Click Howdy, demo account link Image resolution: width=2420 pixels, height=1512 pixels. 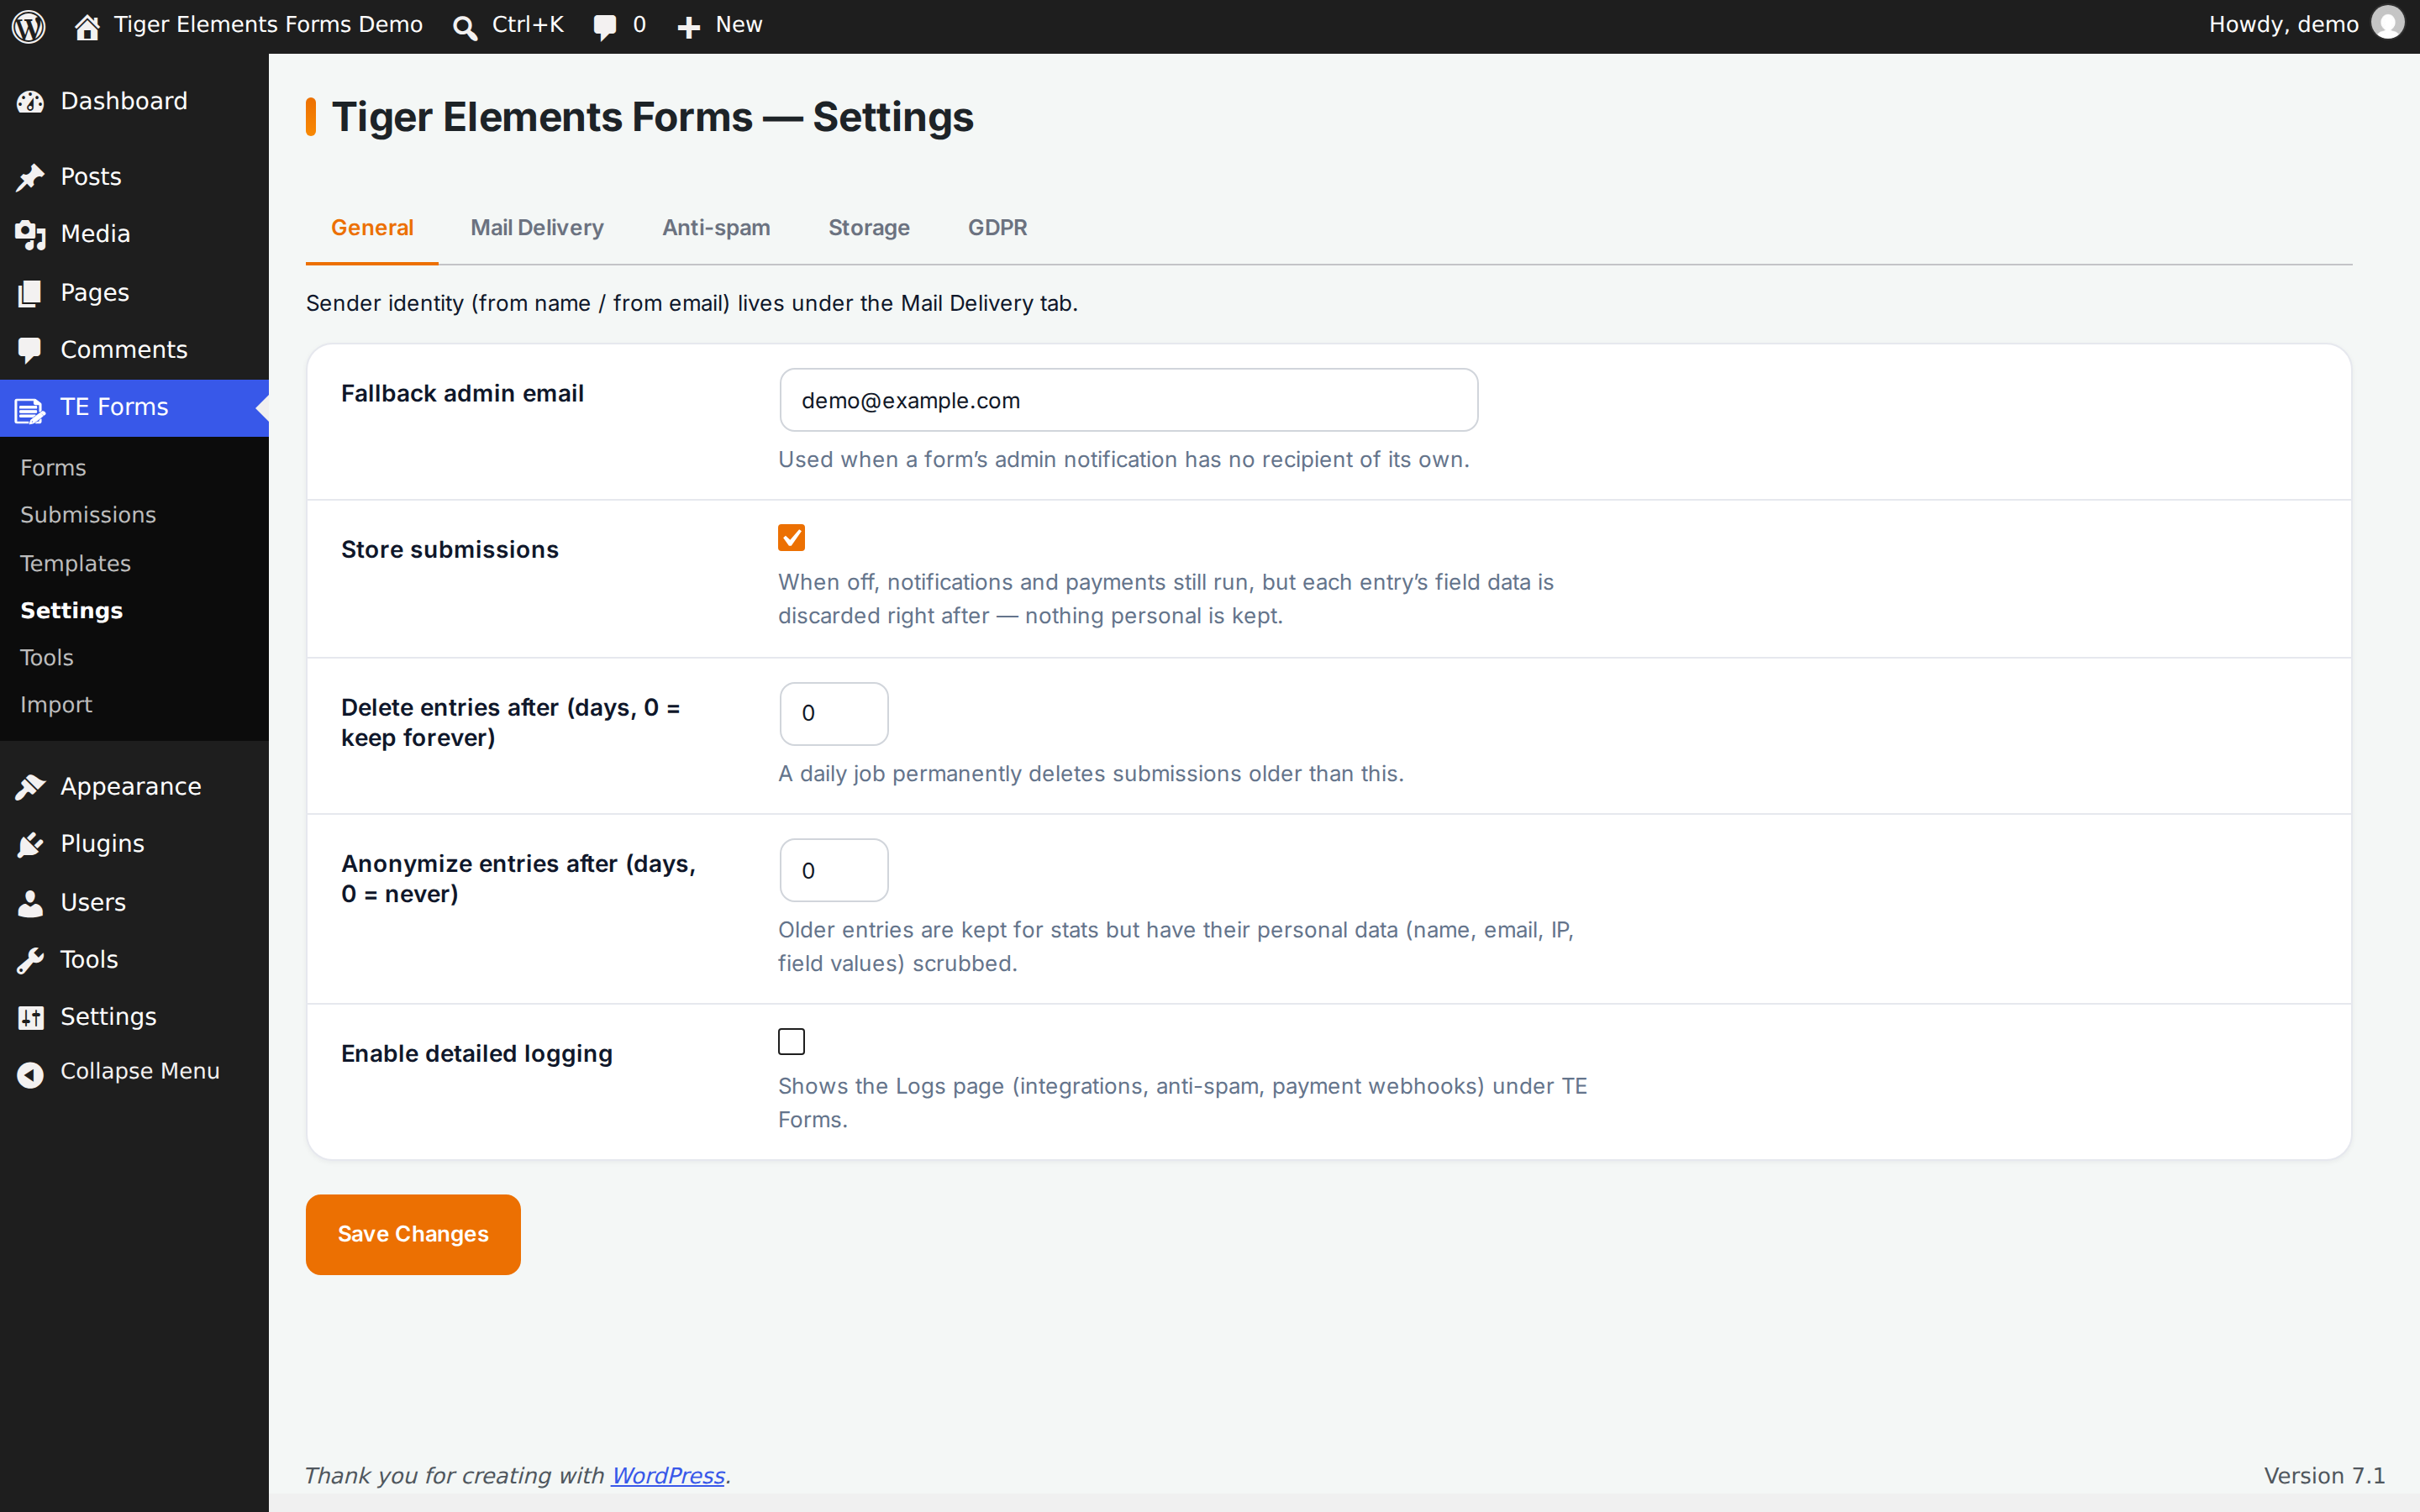(x=2283, y=25)
